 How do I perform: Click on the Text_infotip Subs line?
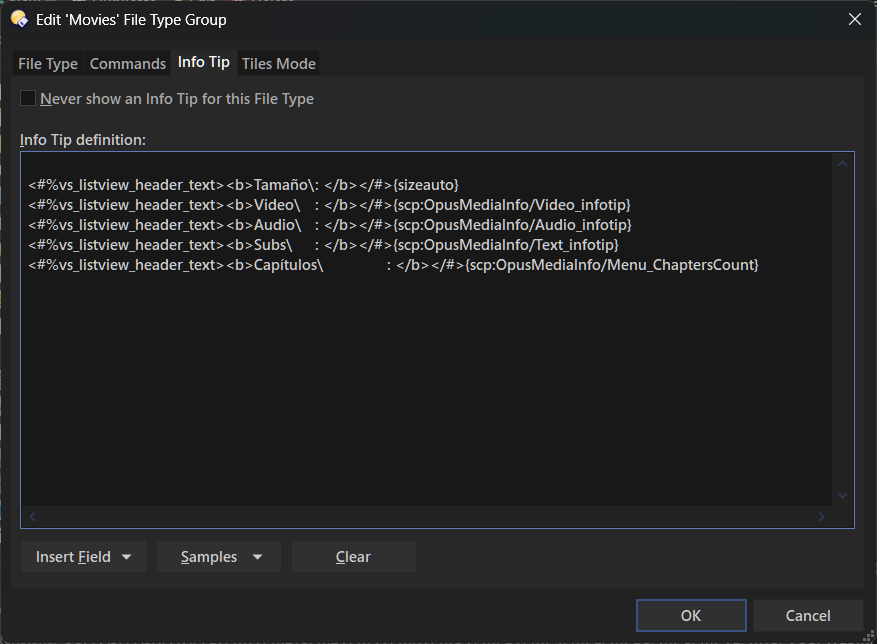tap(323, 245)
